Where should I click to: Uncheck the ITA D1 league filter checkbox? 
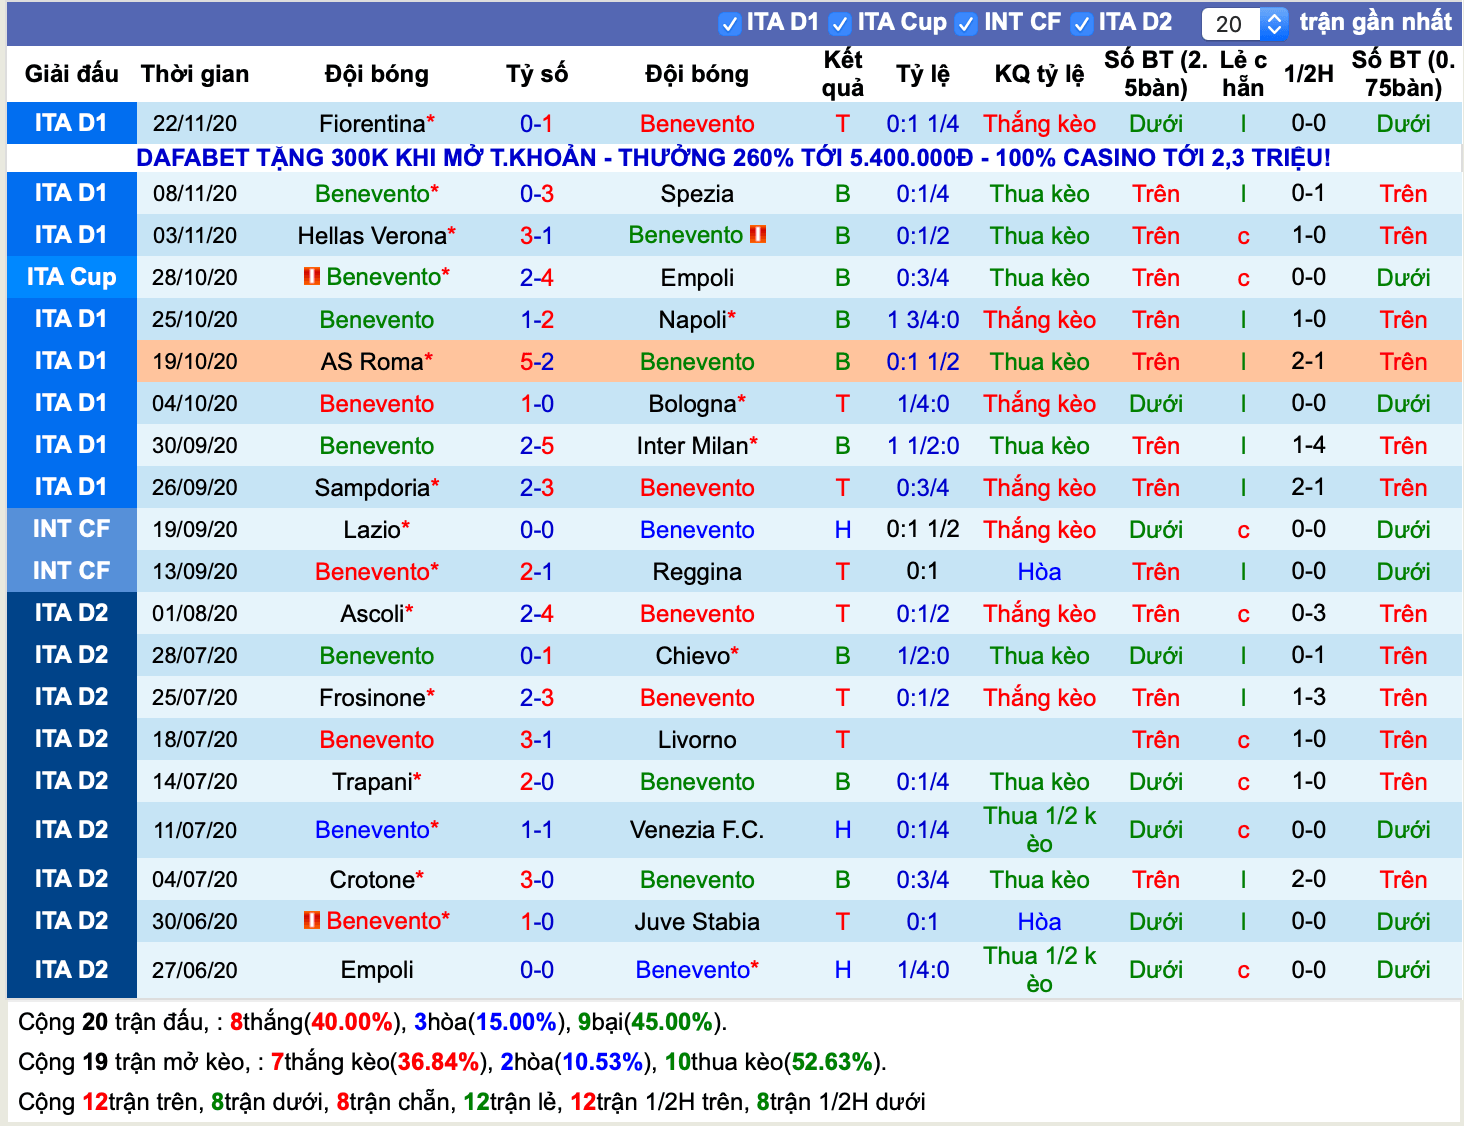pos(730,23)
